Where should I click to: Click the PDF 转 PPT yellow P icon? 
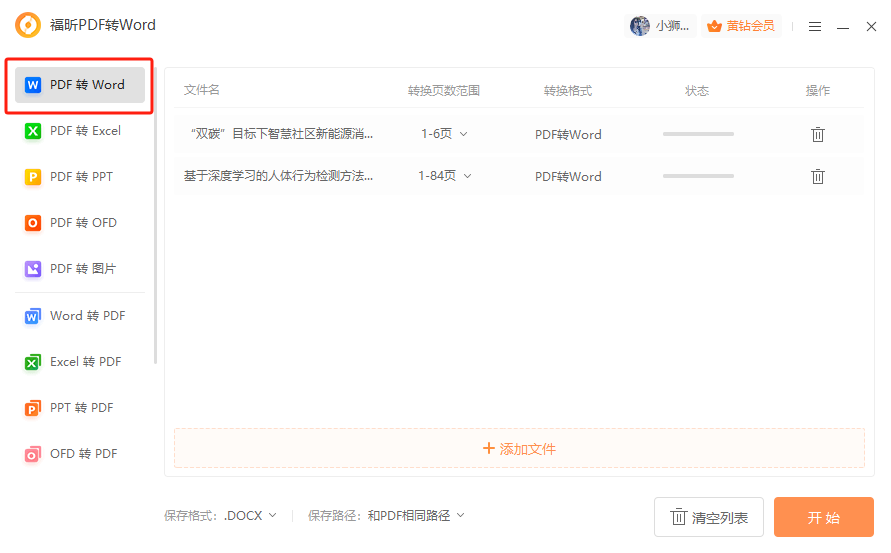tap(33, 177)
